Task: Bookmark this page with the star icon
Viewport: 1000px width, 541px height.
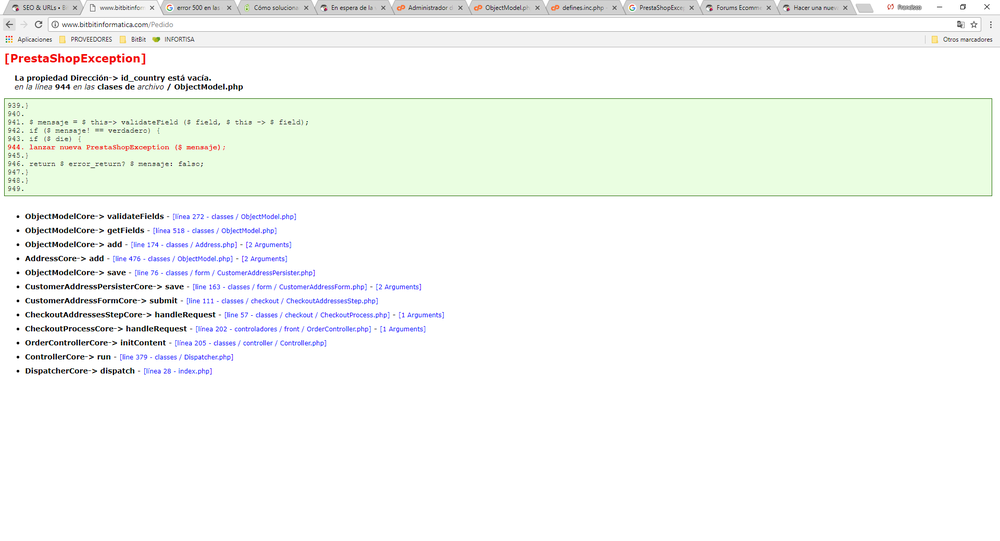Action: pos(974,24)
